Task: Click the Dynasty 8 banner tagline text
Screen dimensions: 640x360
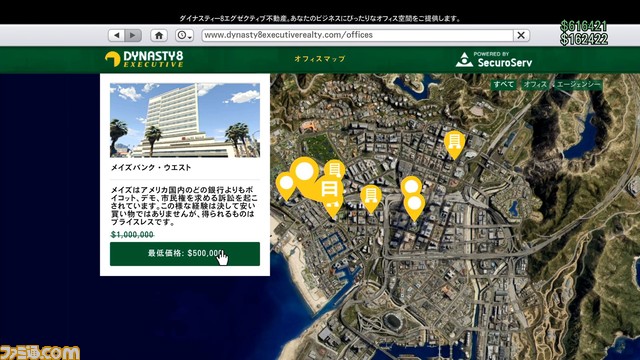Action: (x=320, y=19)
